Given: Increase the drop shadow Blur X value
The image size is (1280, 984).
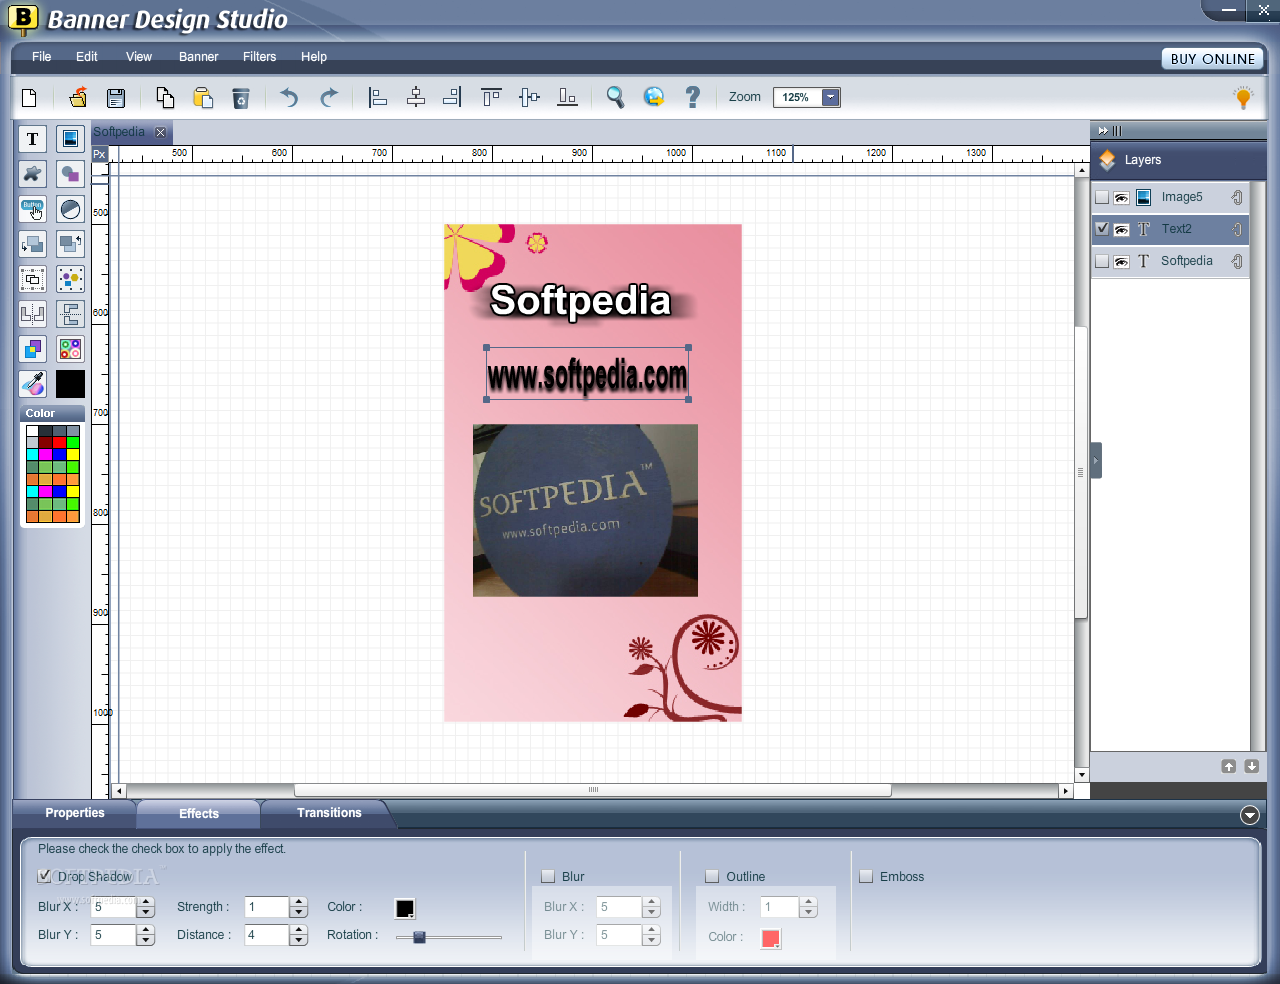Looking at the screenshot, I should point(146,902).
